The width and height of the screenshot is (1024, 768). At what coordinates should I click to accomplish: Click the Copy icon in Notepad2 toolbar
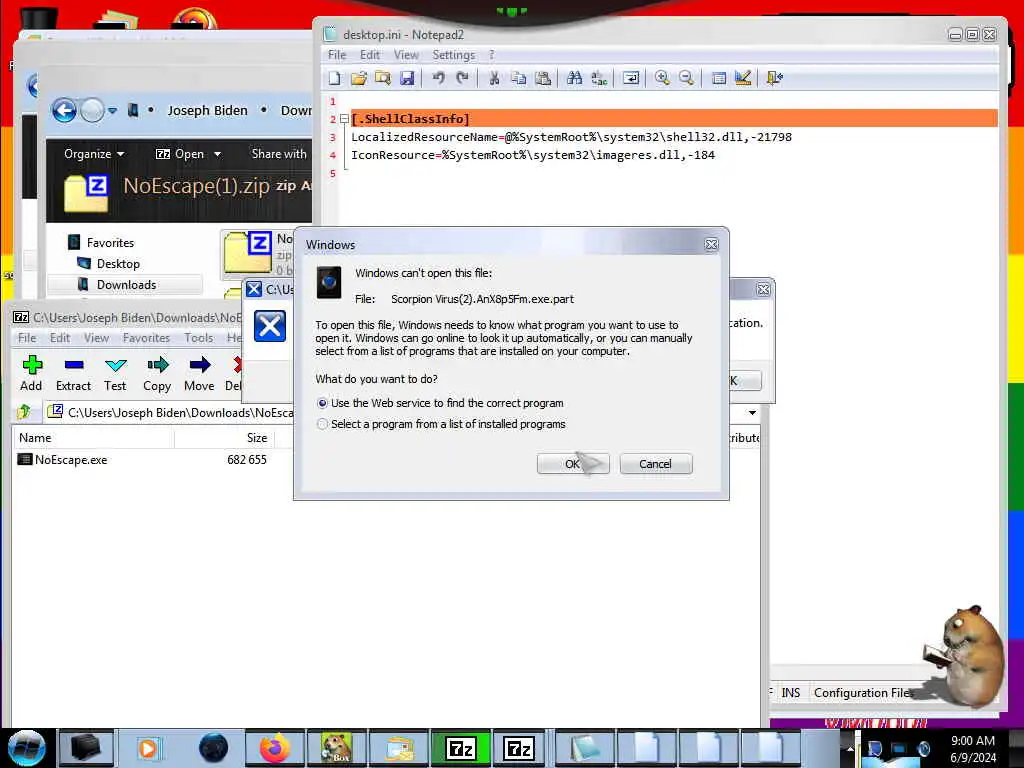(x=519, y=78)
